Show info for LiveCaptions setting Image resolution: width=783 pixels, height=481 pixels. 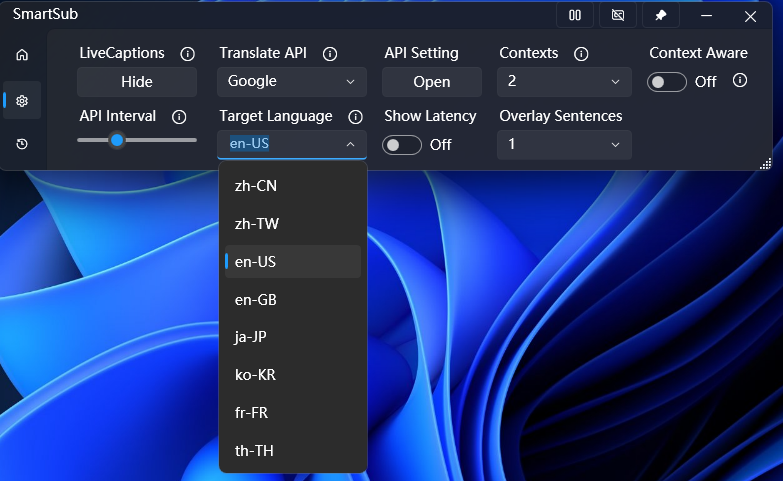click(187, 54)
